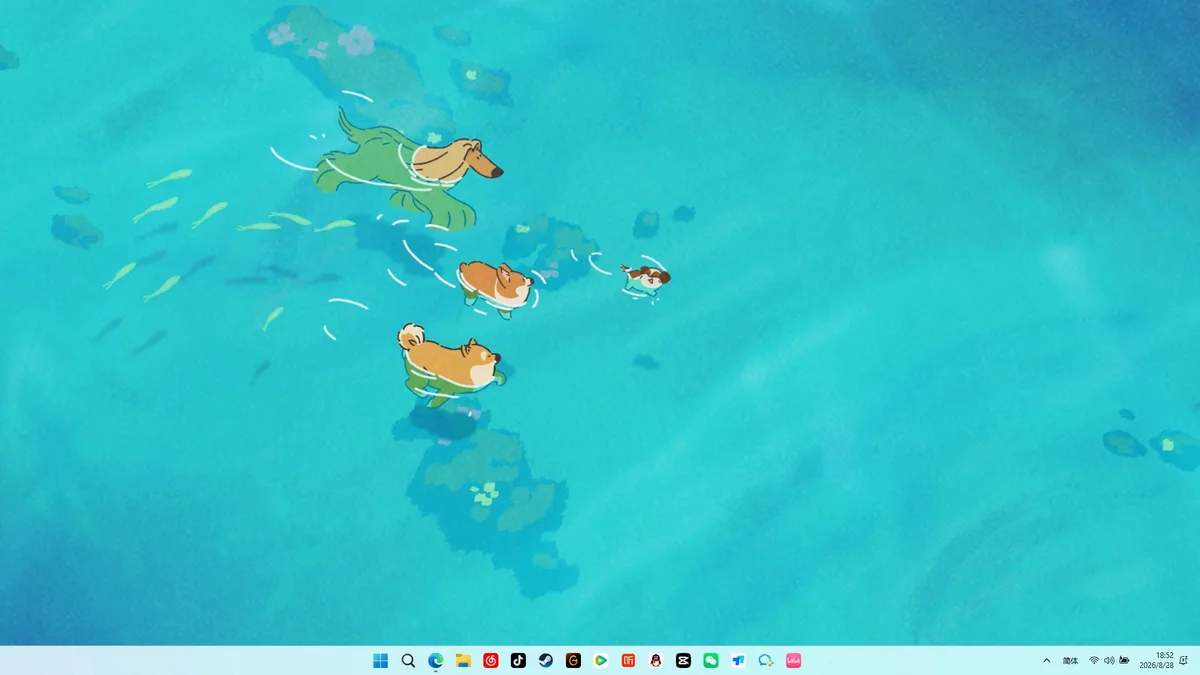Viewport: 1200px width, 675px height.
Task: Open taskbar Search magnifier
Action: pos(408,660)
